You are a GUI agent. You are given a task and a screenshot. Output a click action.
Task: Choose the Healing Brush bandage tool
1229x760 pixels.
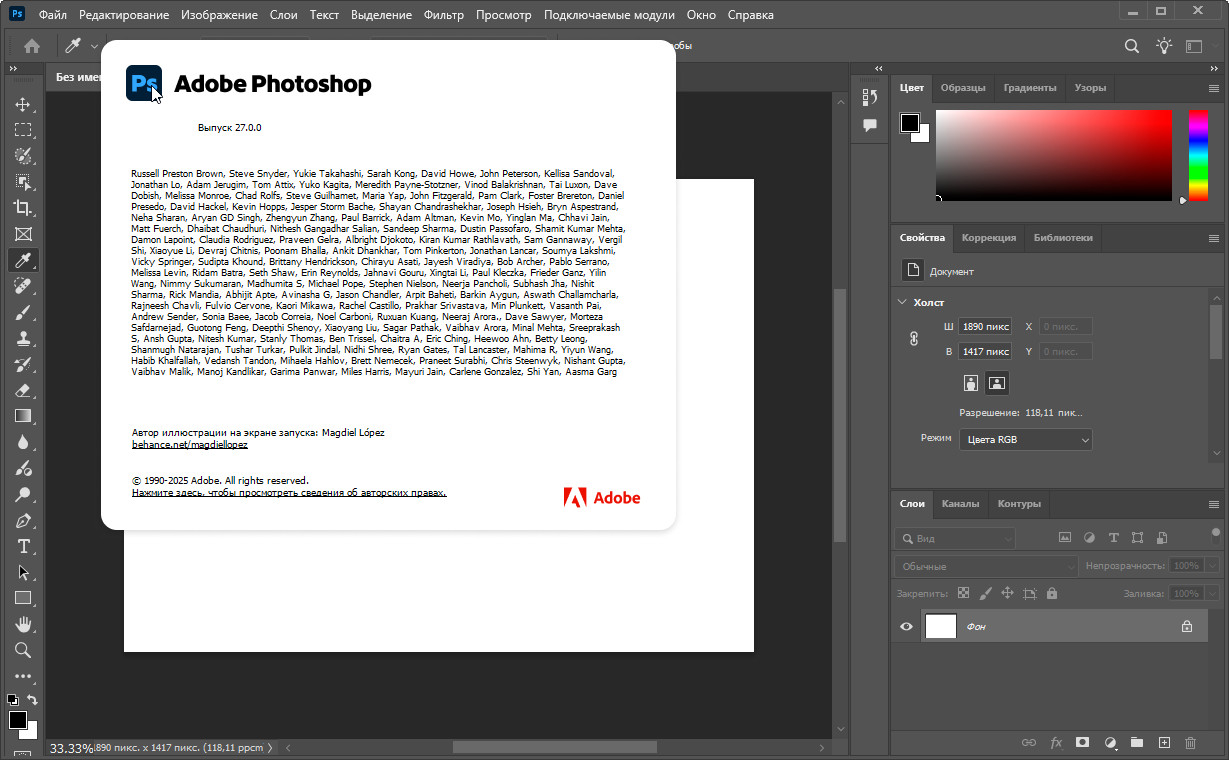pos(23,286)
